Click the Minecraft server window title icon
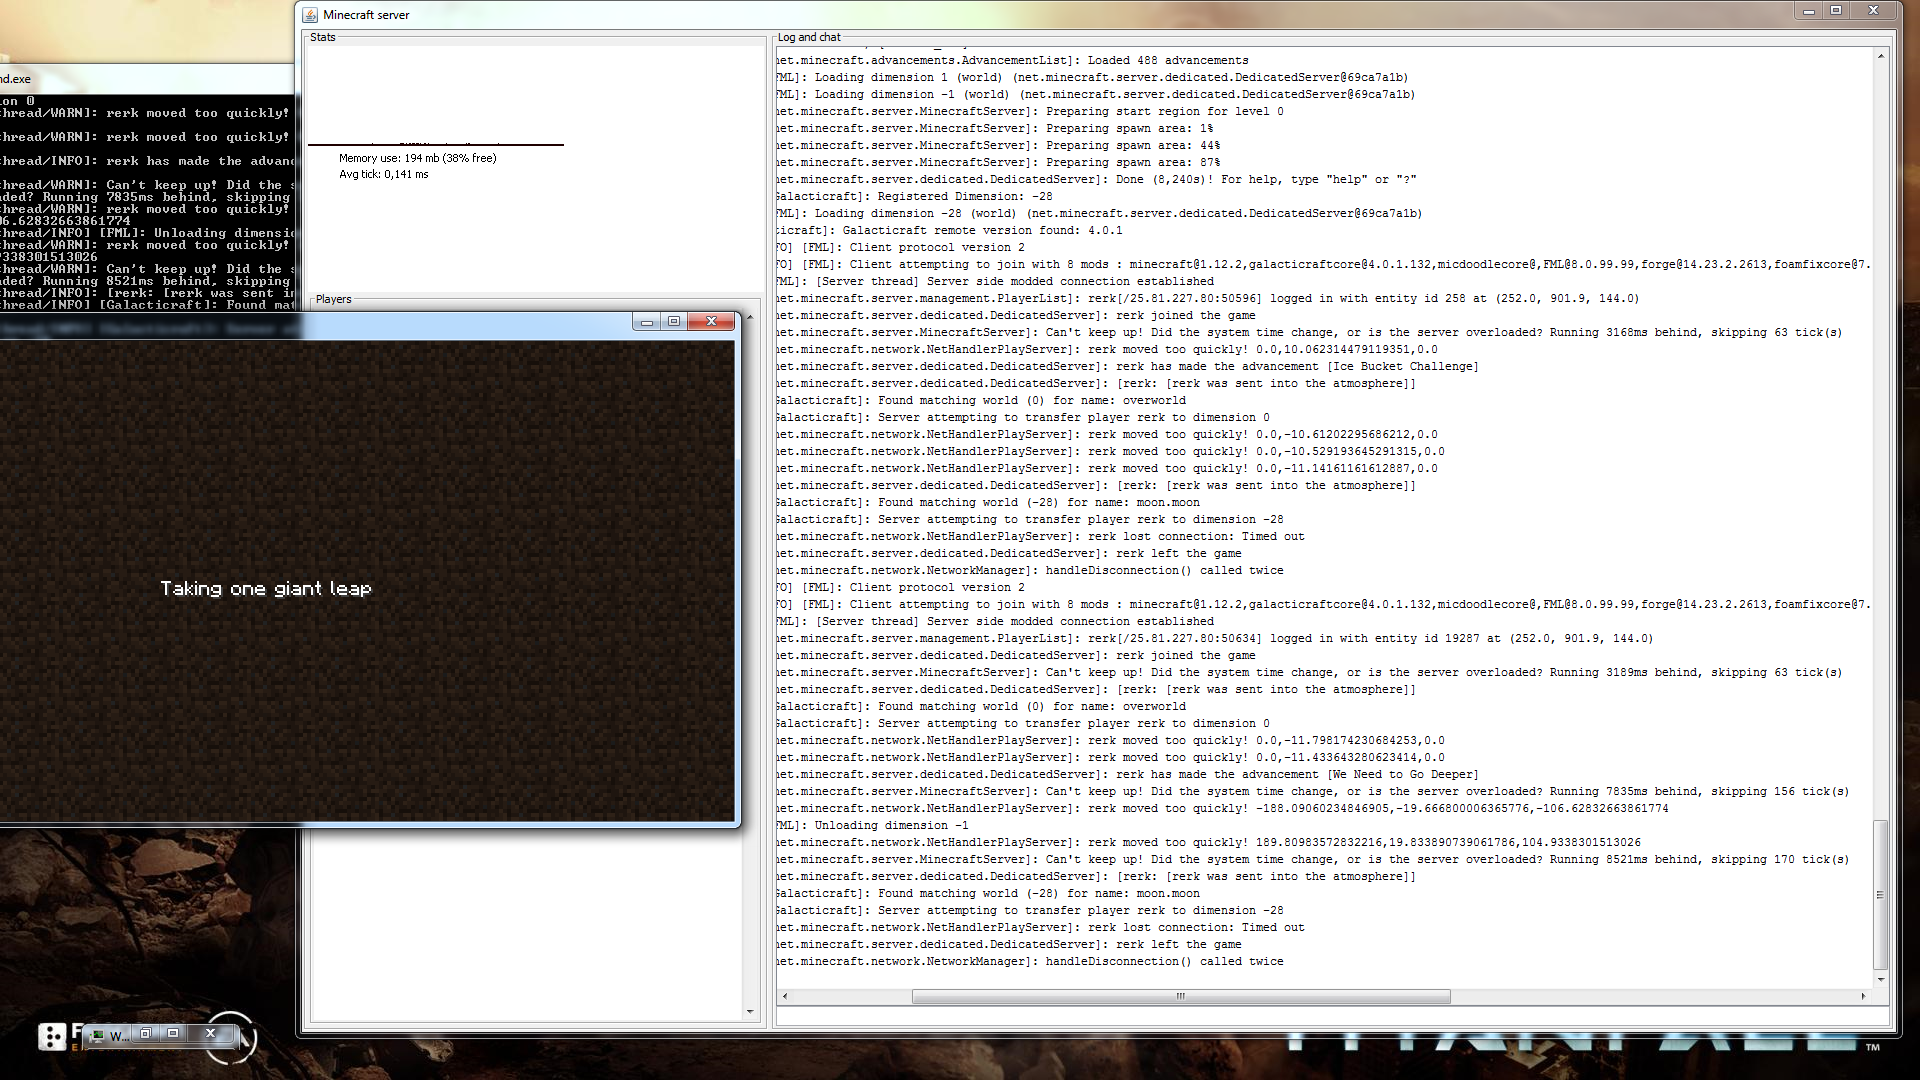 point(310,15)
